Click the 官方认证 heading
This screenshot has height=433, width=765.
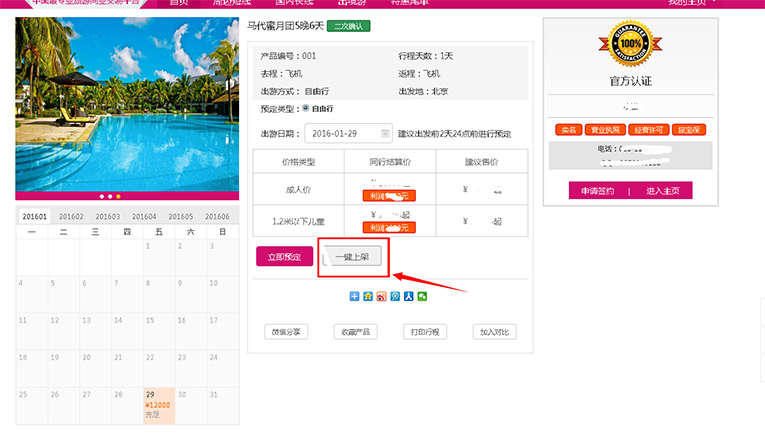point(630,81)
